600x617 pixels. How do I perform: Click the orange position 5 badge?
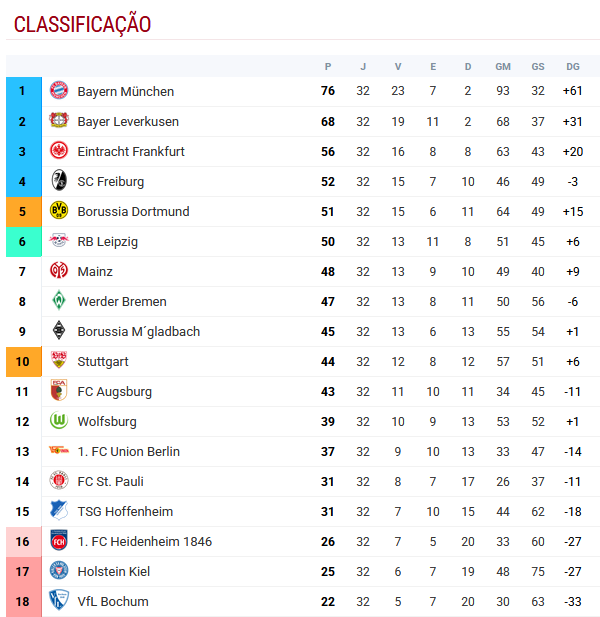click(24, 212)
